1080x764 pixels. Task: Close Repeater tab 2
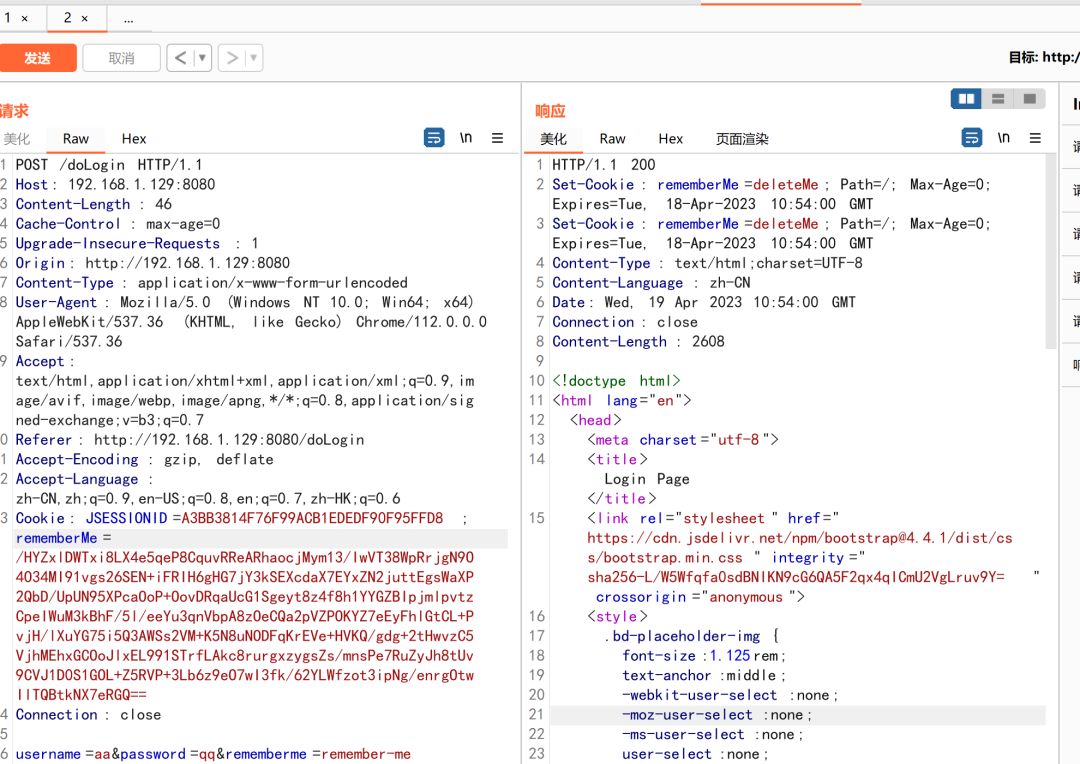tap(85, 19)
